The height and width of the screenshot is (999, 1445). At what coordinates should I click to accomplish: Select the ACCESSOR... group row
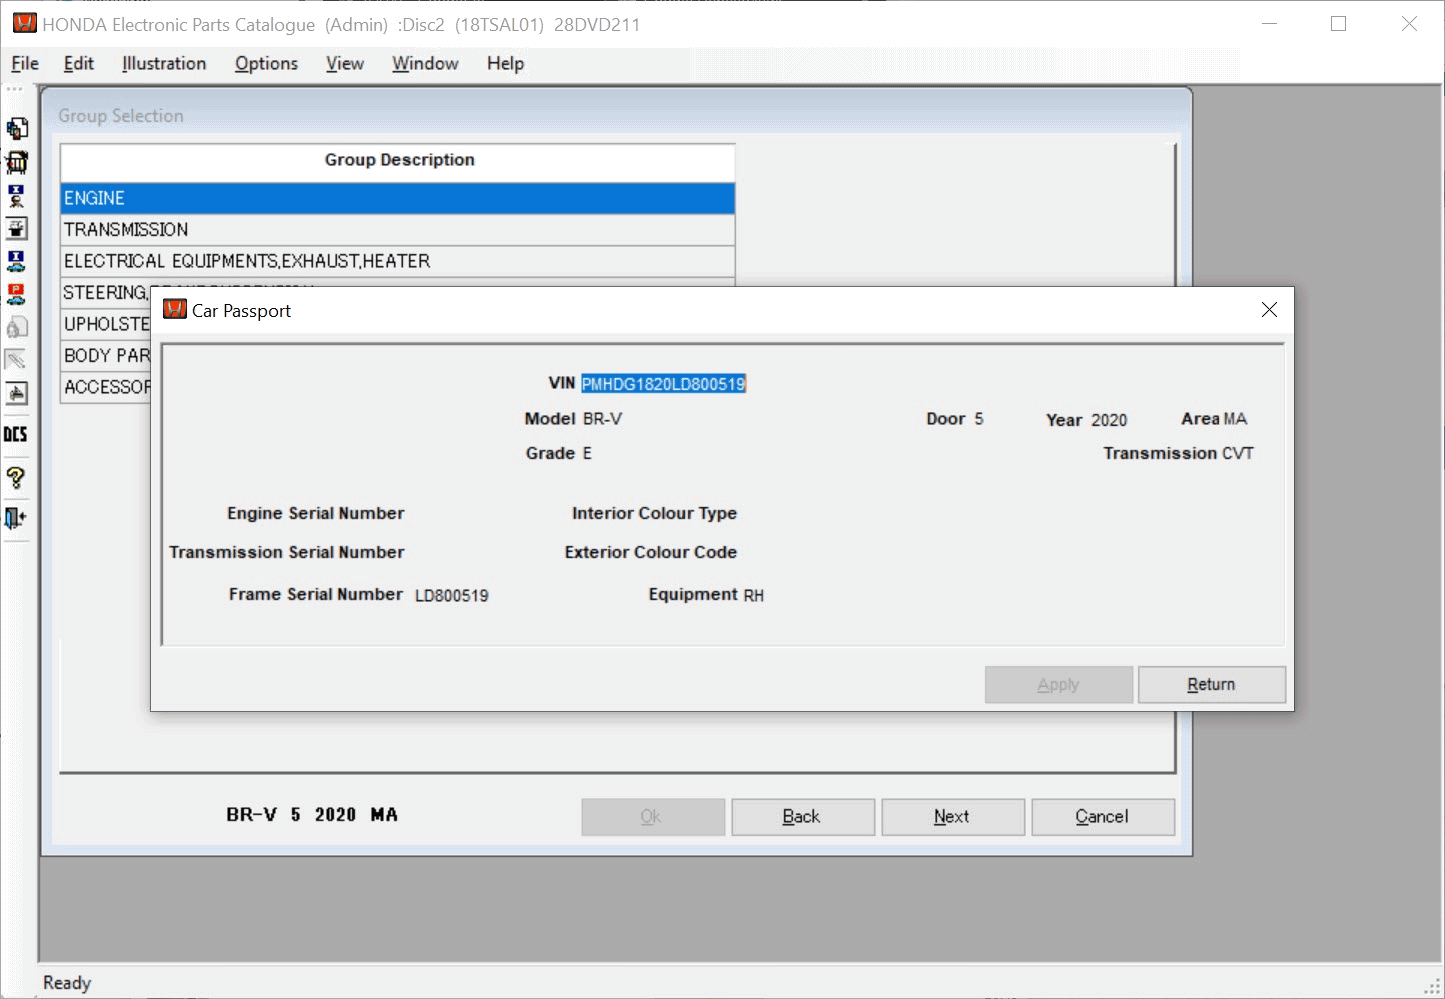(105, 387)
